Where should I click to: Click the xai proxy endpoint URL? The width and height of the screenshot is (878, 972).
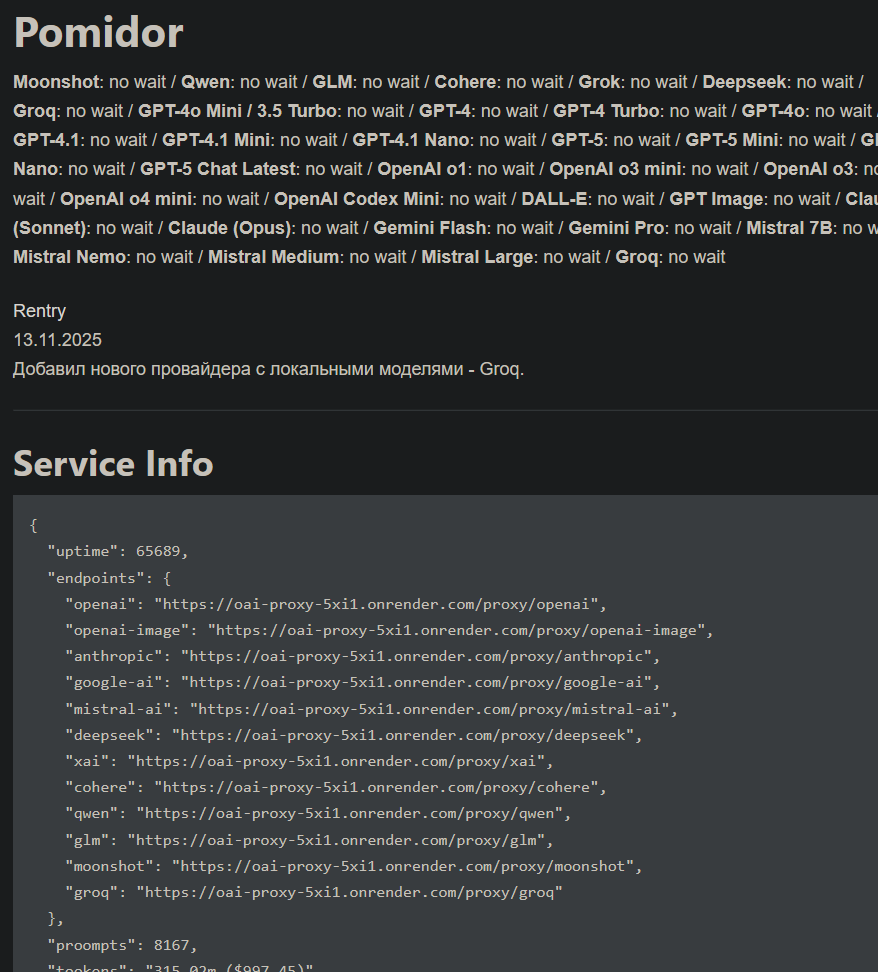[336, 761]
